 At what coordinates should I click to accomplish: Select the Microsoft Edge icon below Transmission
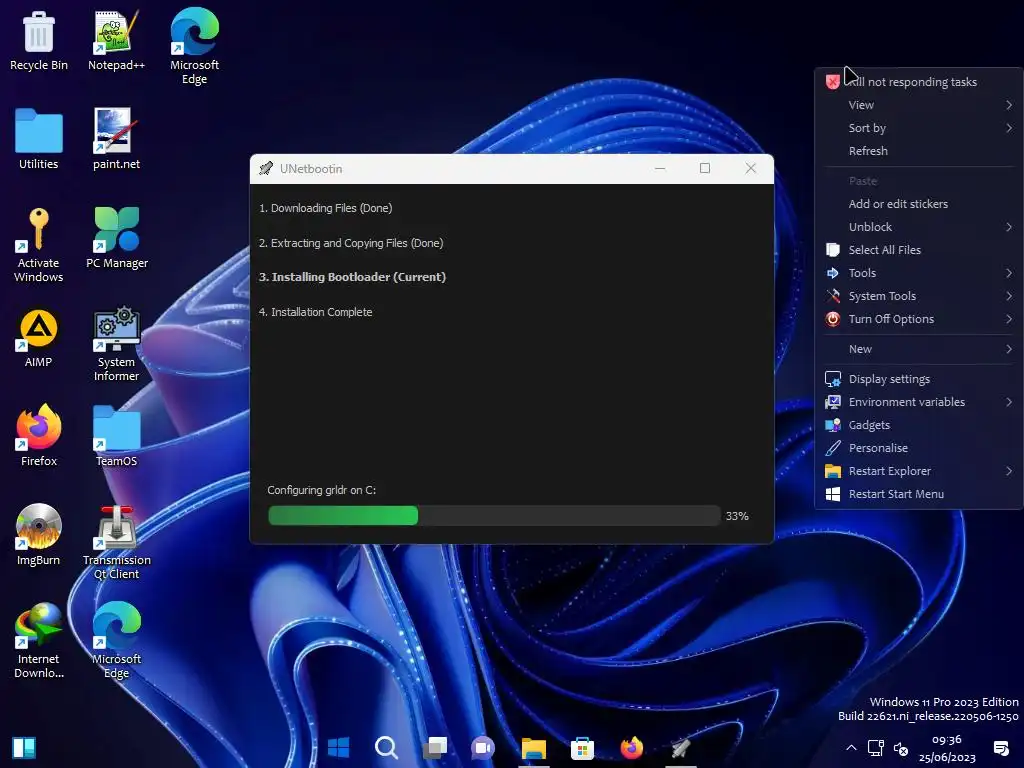[x=116, y=641]
